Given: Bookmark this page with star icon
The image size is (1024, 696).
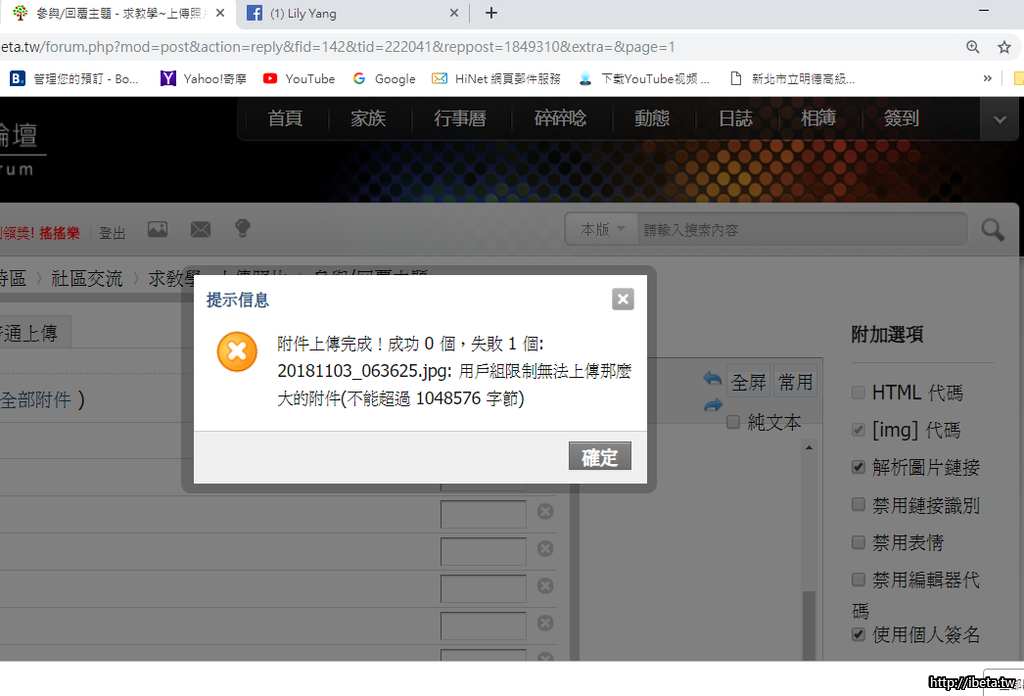Looking at the screenshot, I should [1004, 47].
